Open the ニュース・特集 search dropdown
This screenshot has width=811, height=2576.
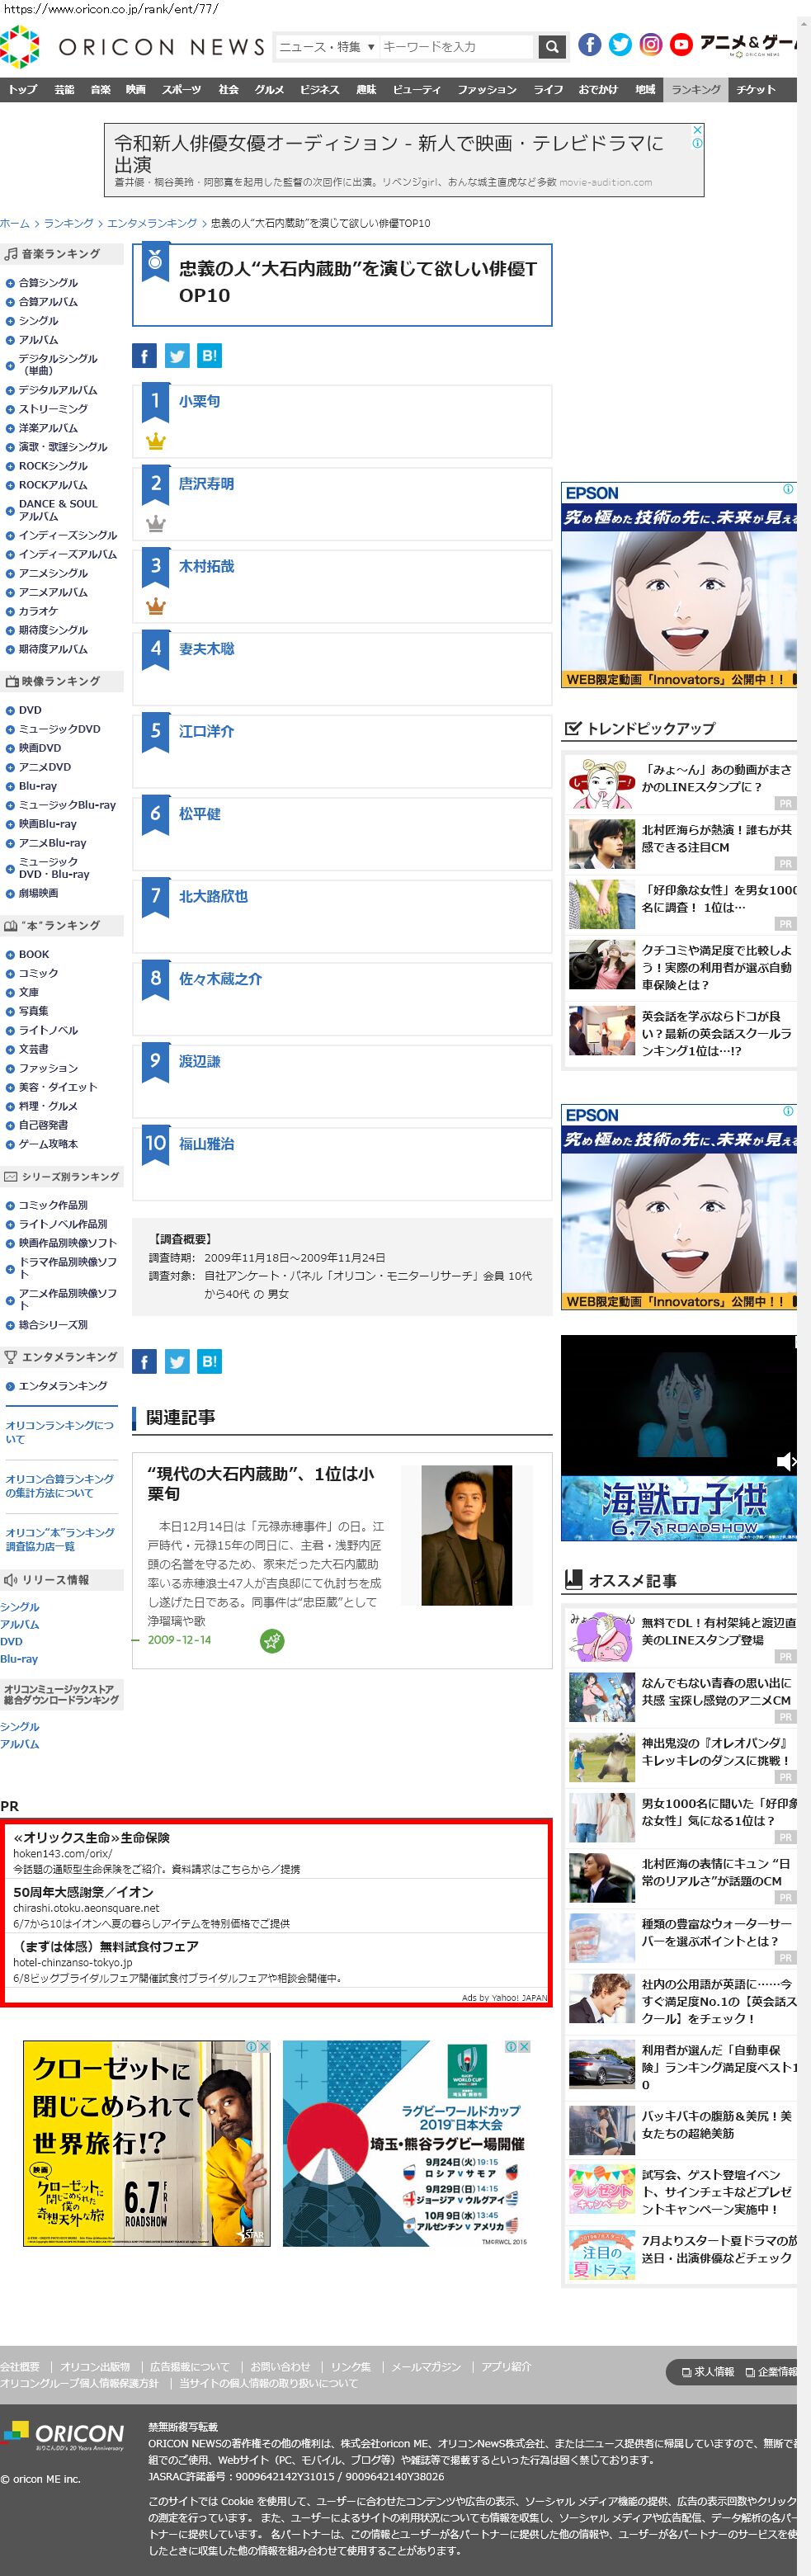326,47
